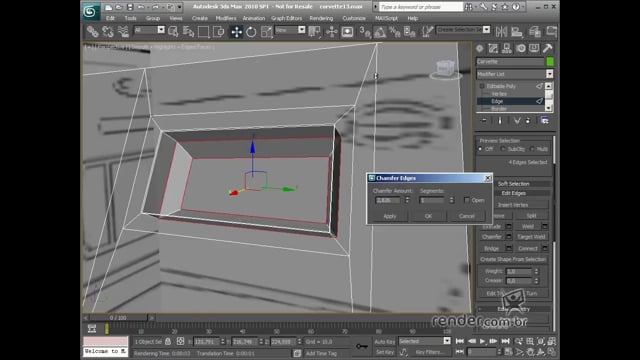Choose the Unlink Selection tool

pos(108,31)
